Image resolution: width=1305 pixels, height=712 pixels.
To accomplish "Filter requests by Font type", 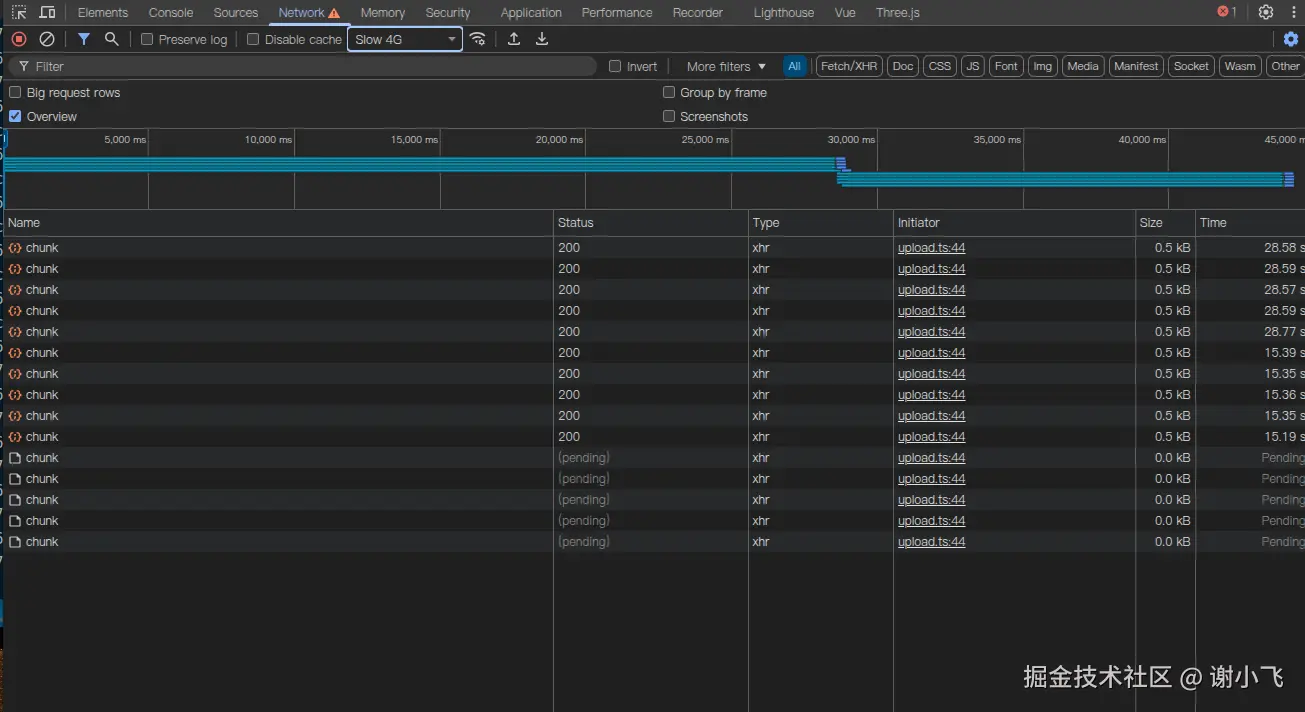I will tap(1006, 66).
